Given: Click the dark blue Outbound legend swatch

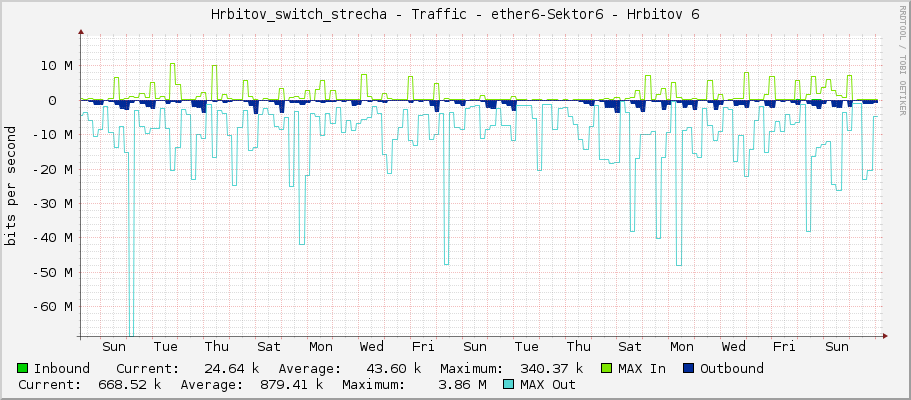Looking at the screenshot, I should click(689, 369).
